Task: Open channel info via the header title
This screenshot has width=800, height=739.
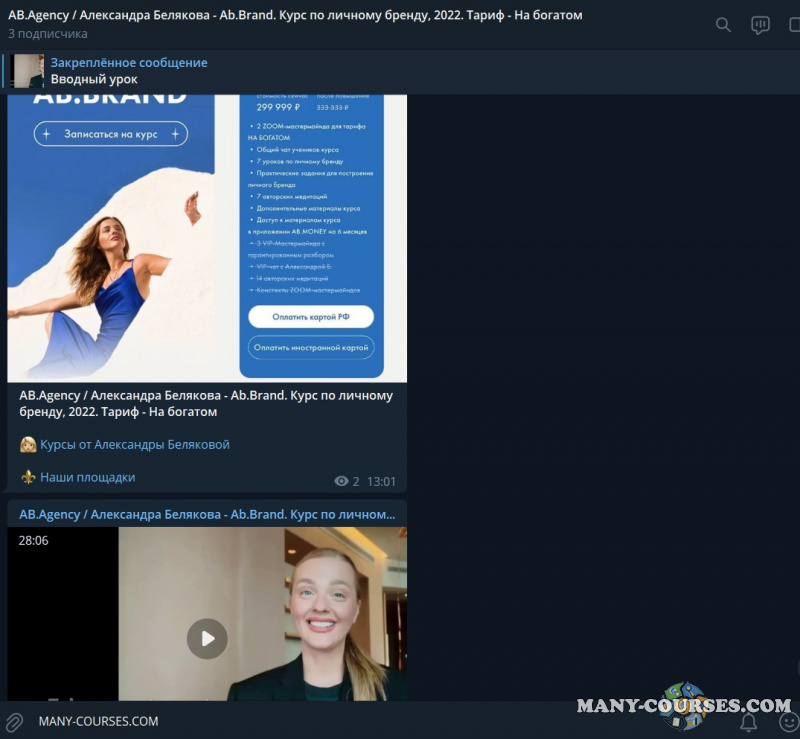Action: 295,15
